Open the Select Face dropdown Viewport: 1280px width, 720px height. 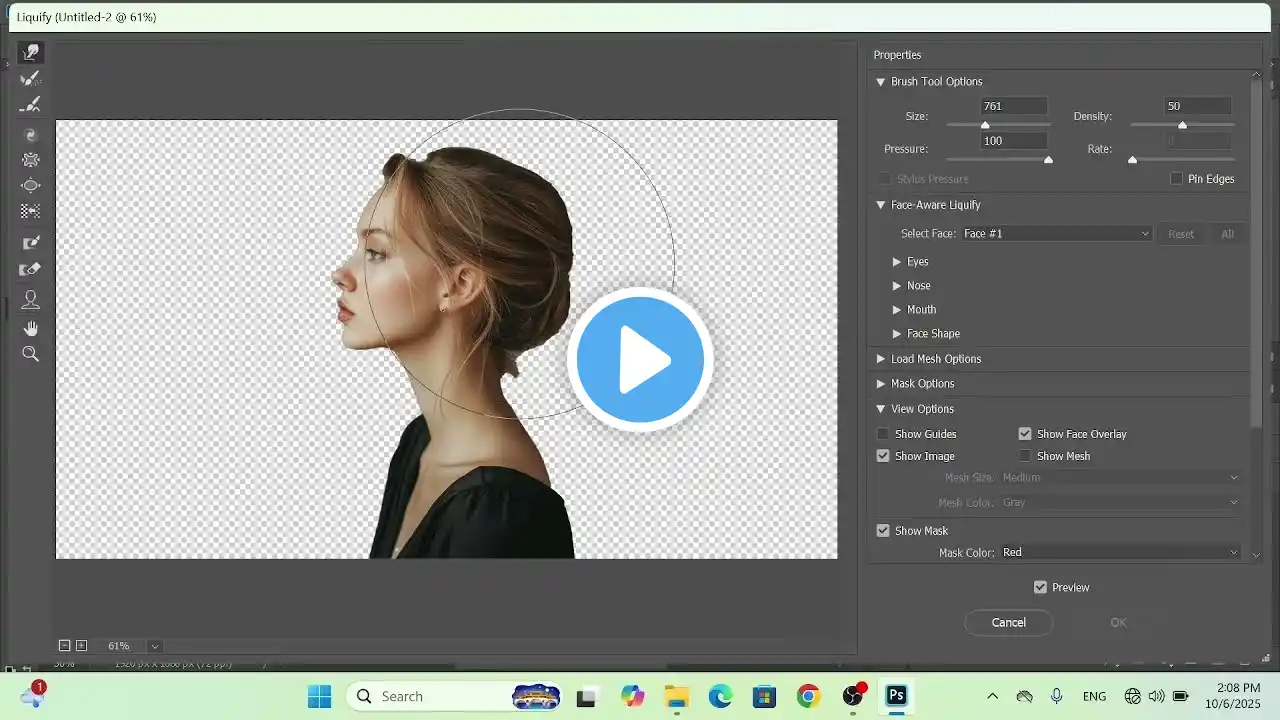(1056, 234)
